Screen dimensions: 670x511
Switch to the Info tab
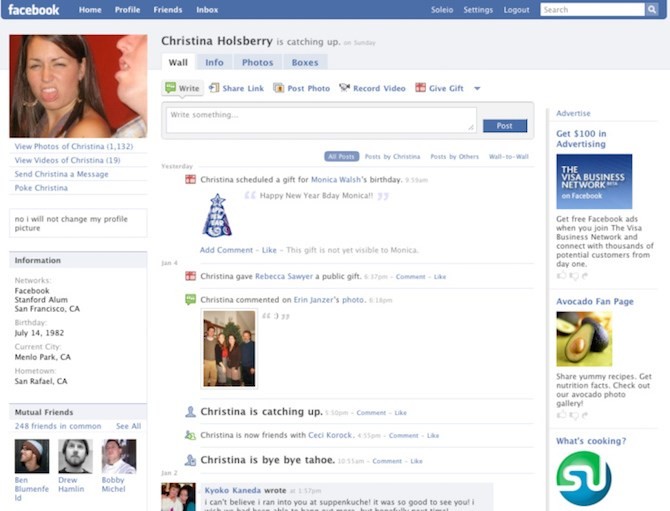click(214, 62)
